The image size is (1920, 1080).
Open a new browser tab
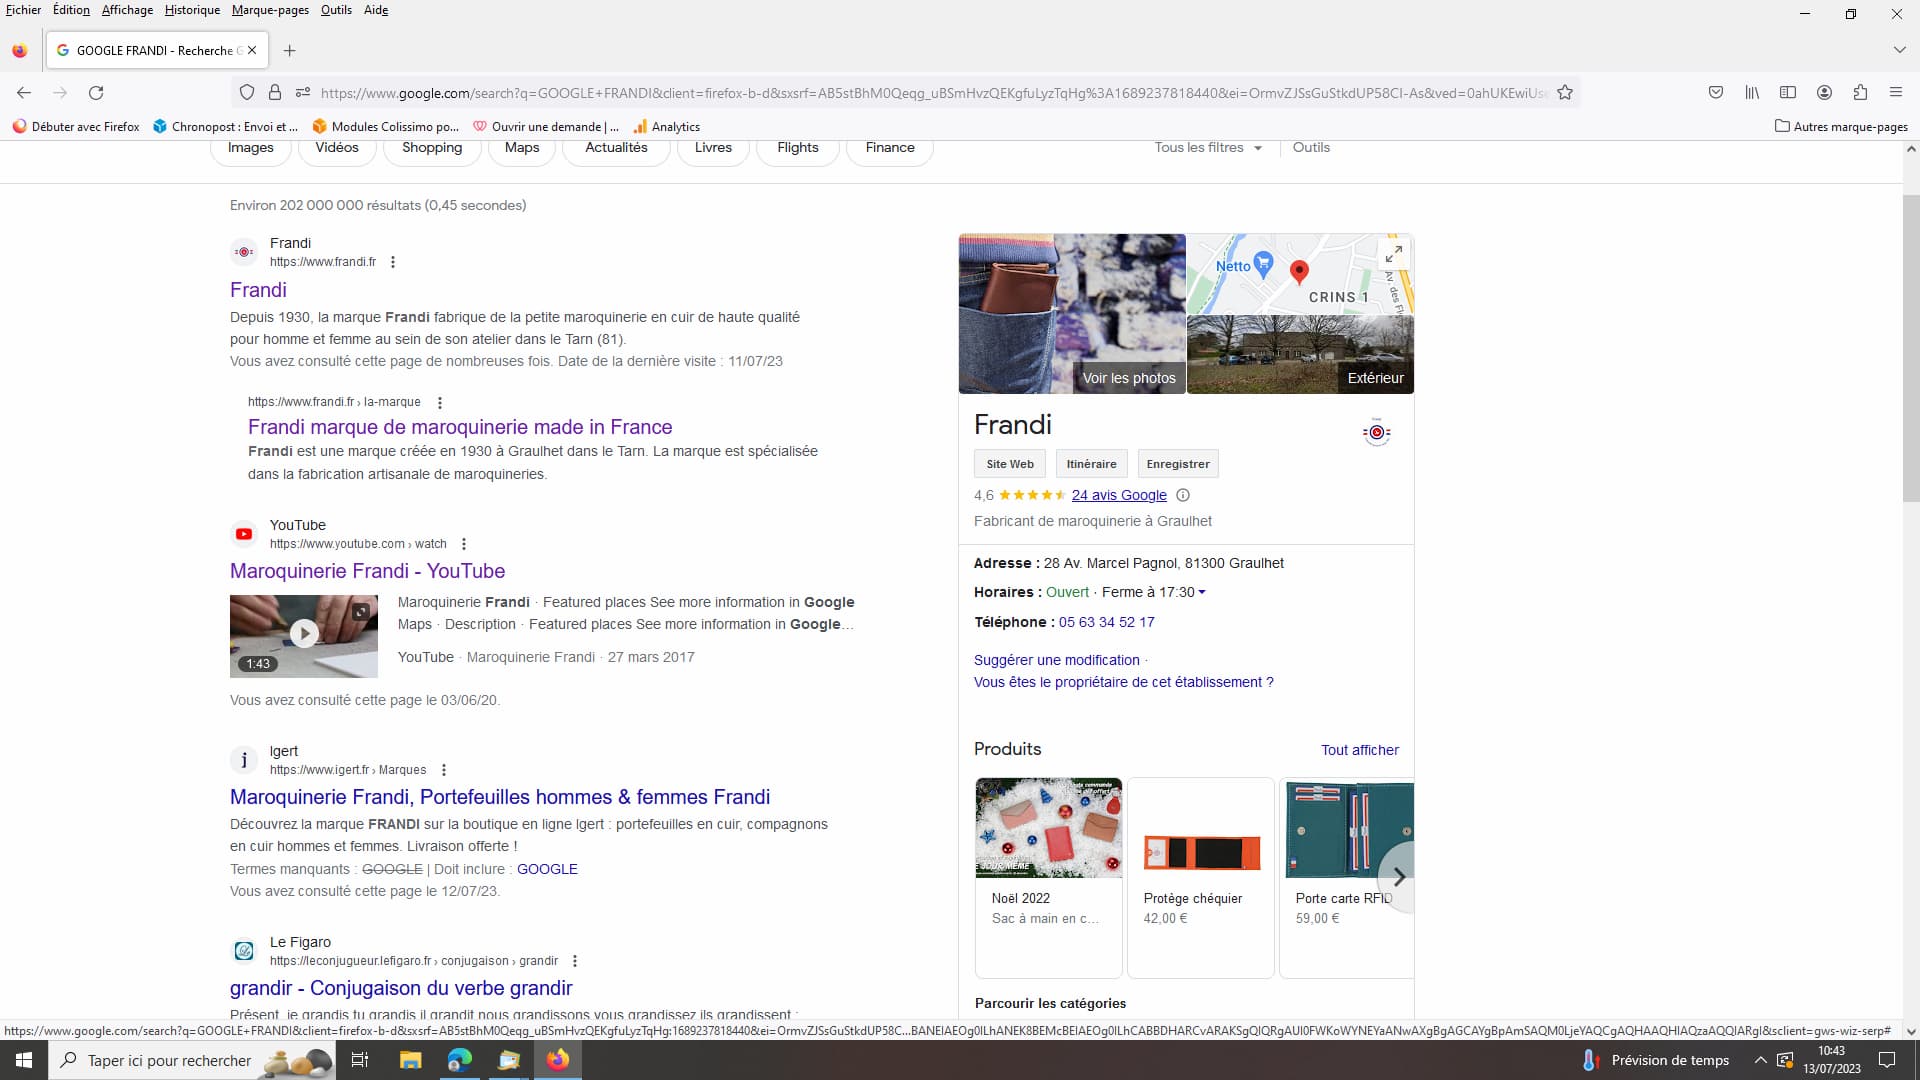click(x=290, y=50)
